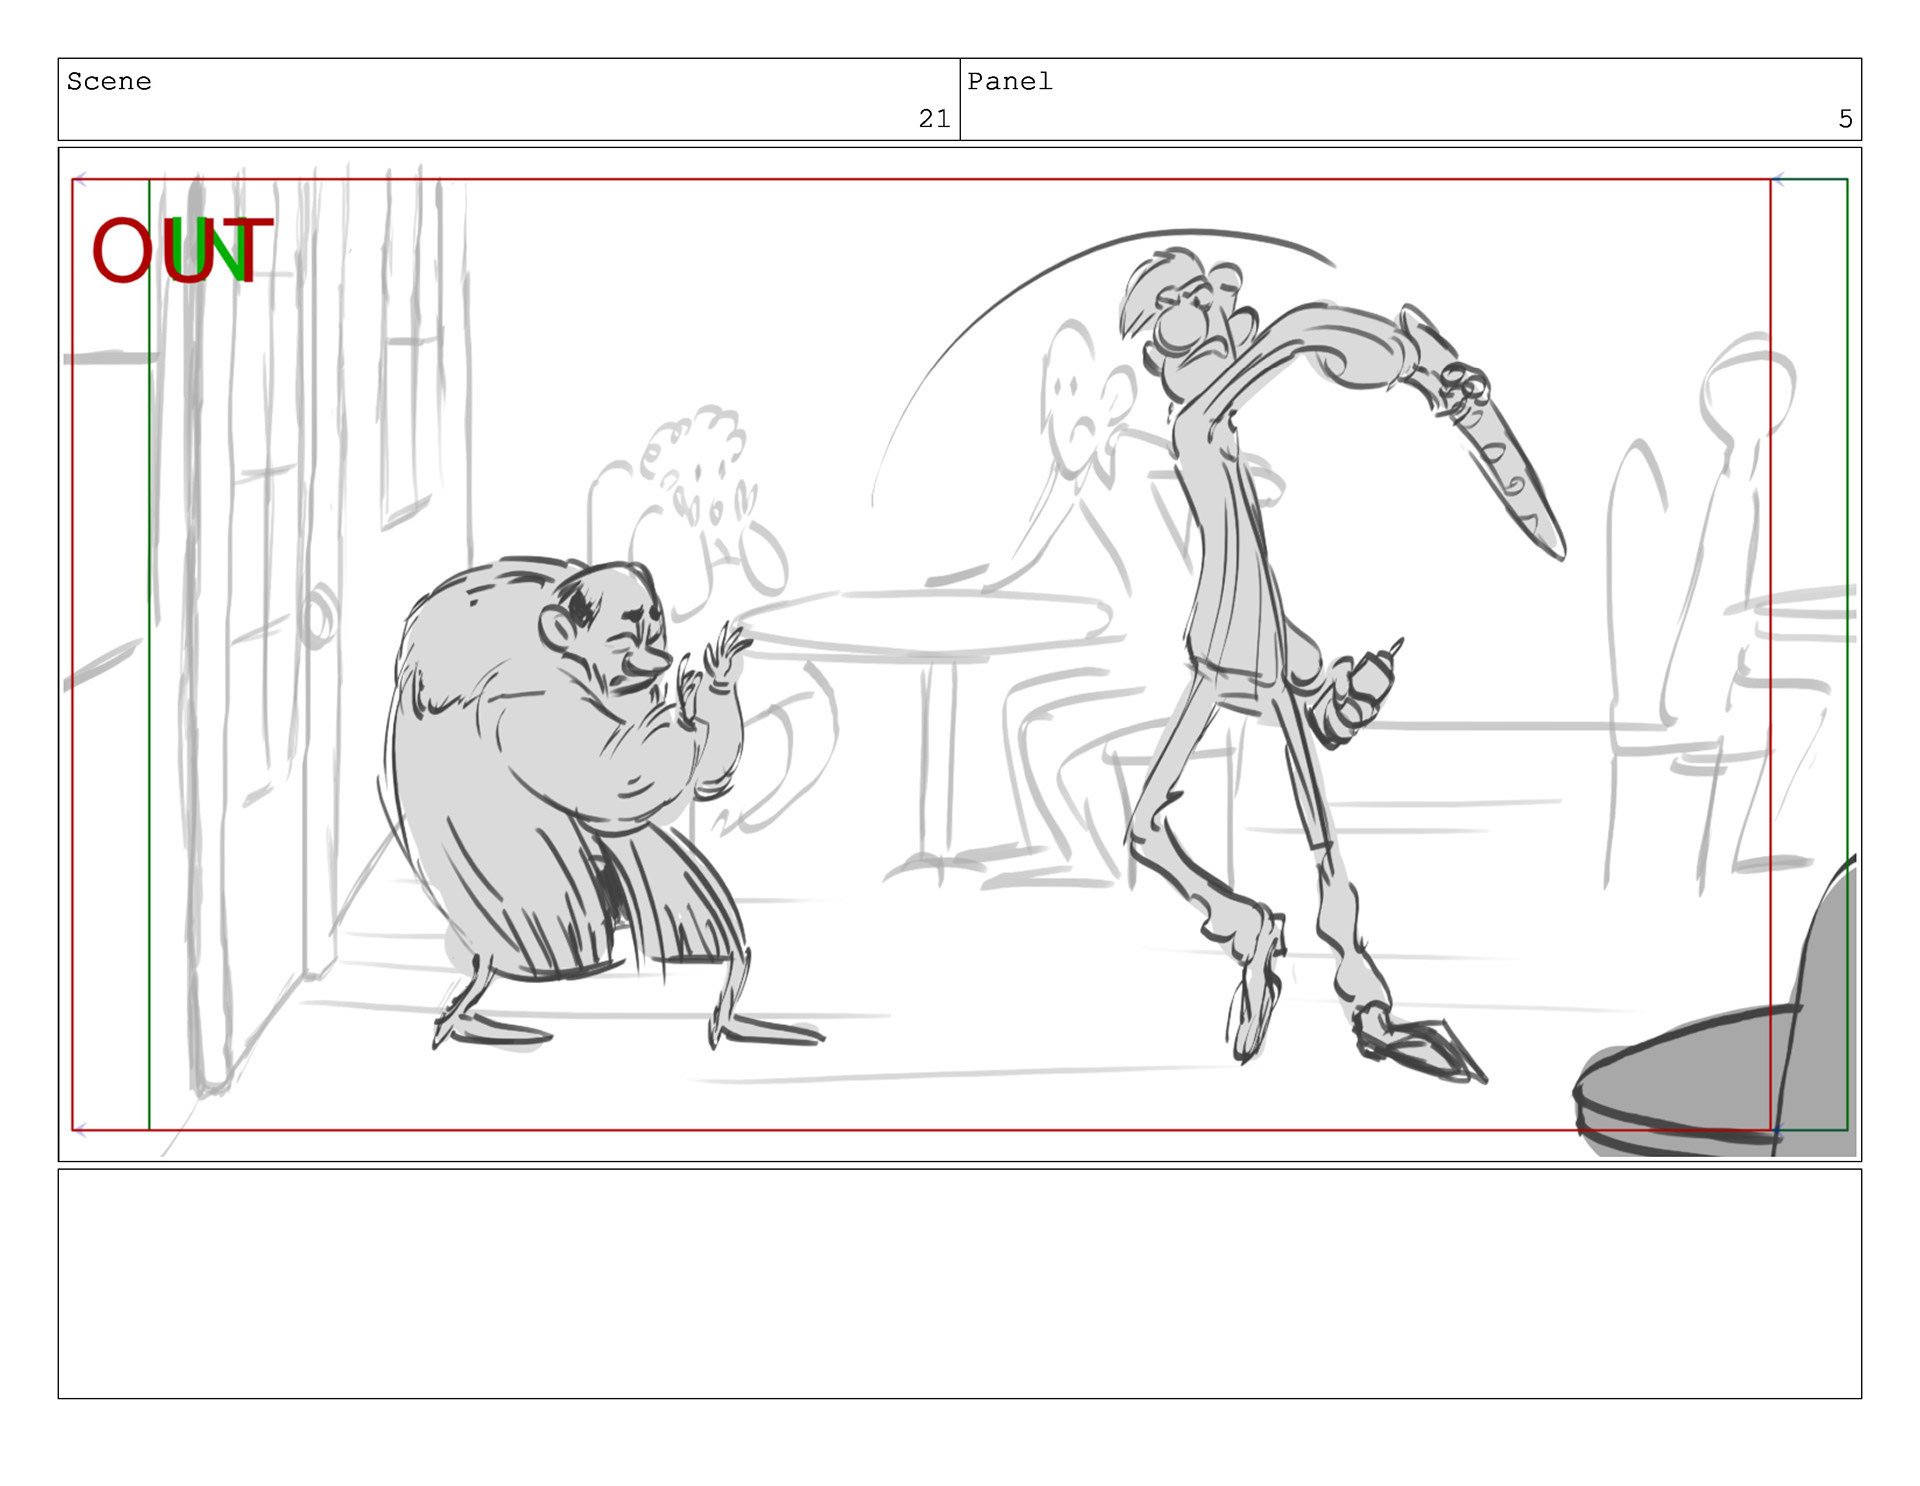Click the green IN camera label

click(208, 250)
